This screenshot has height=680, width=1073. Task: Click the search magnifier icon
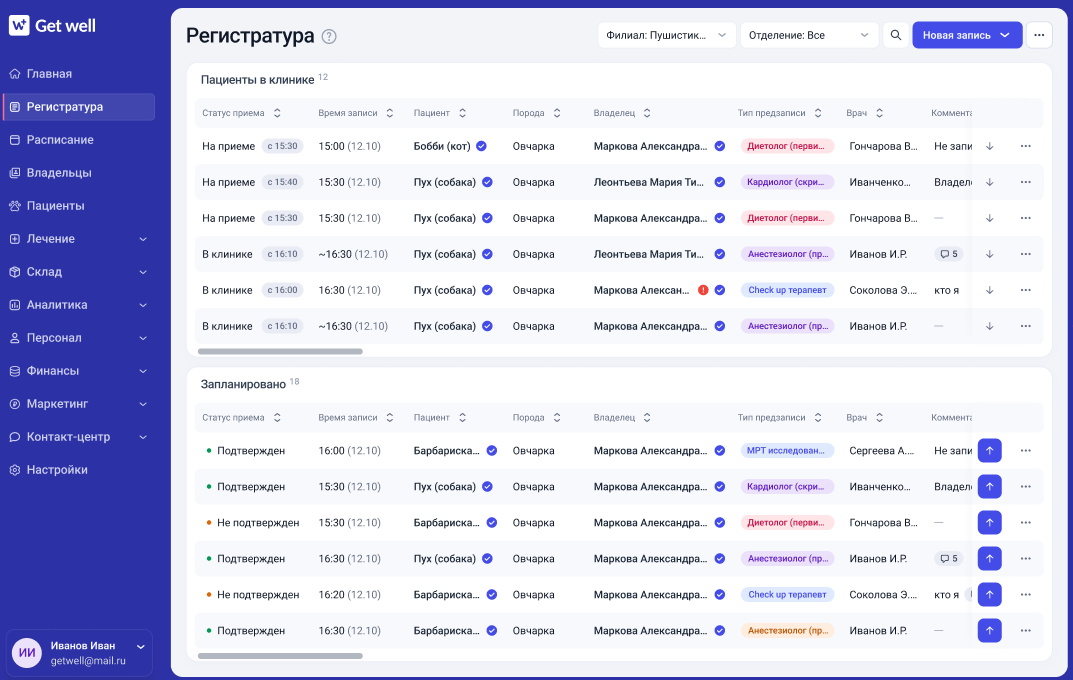click(x=895, y=35)
